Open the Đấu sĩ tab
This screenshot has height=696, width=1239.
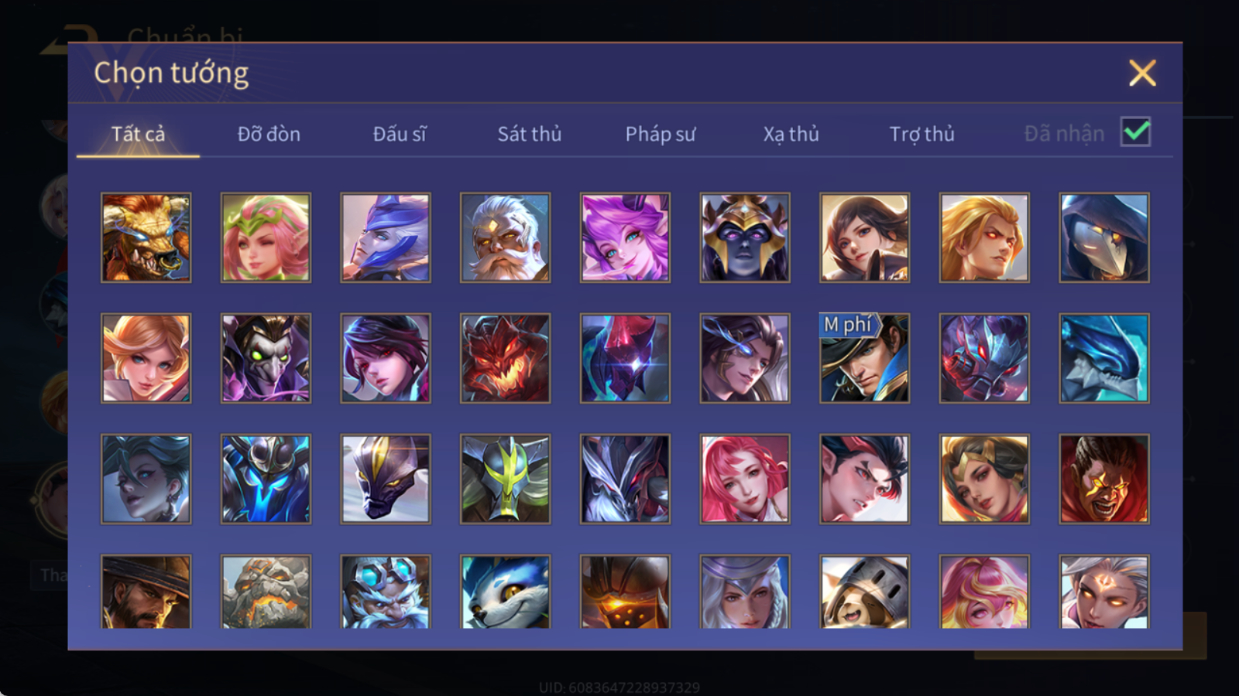(x=399, y=134)
